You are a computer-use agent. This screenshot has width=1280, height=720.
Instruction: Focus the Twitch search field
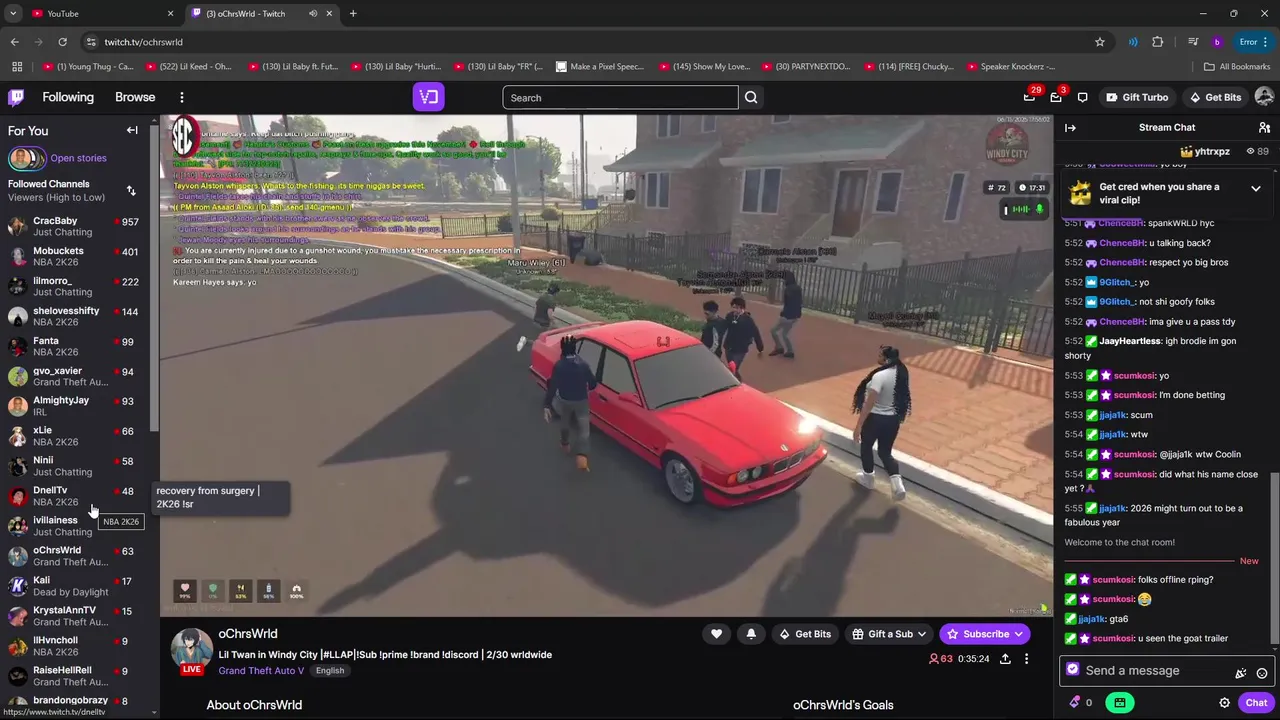(x=620, y=97)
